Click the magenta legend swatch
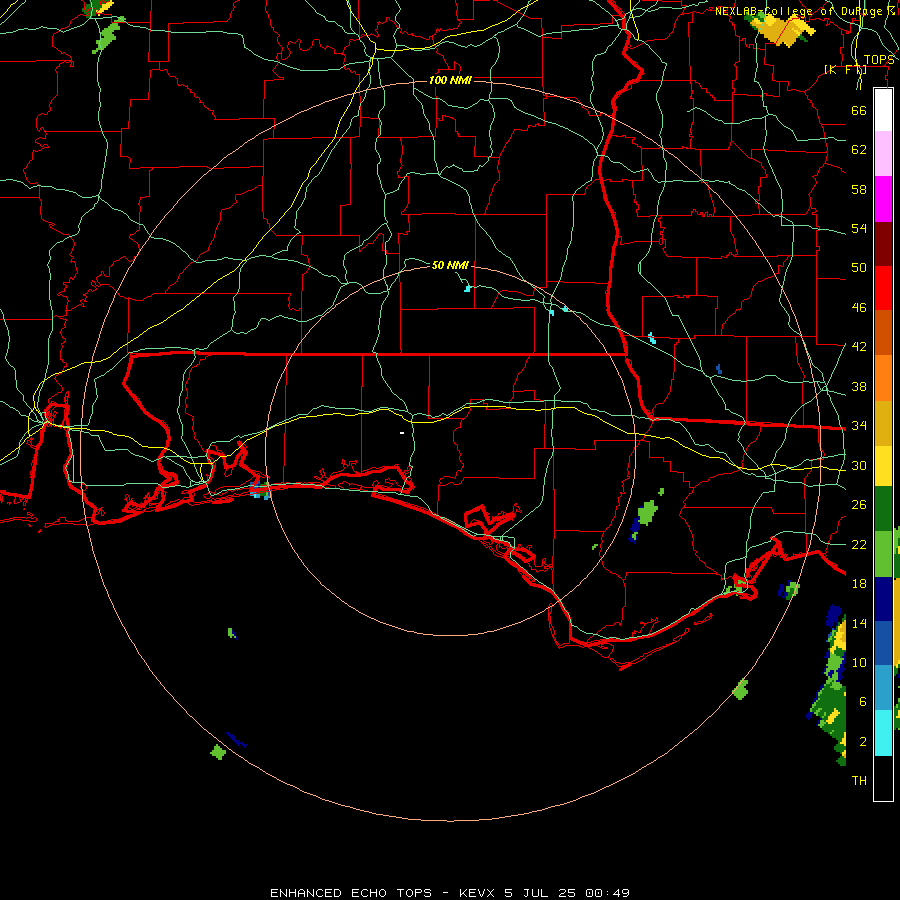900x900 pixels. [883, 199]
